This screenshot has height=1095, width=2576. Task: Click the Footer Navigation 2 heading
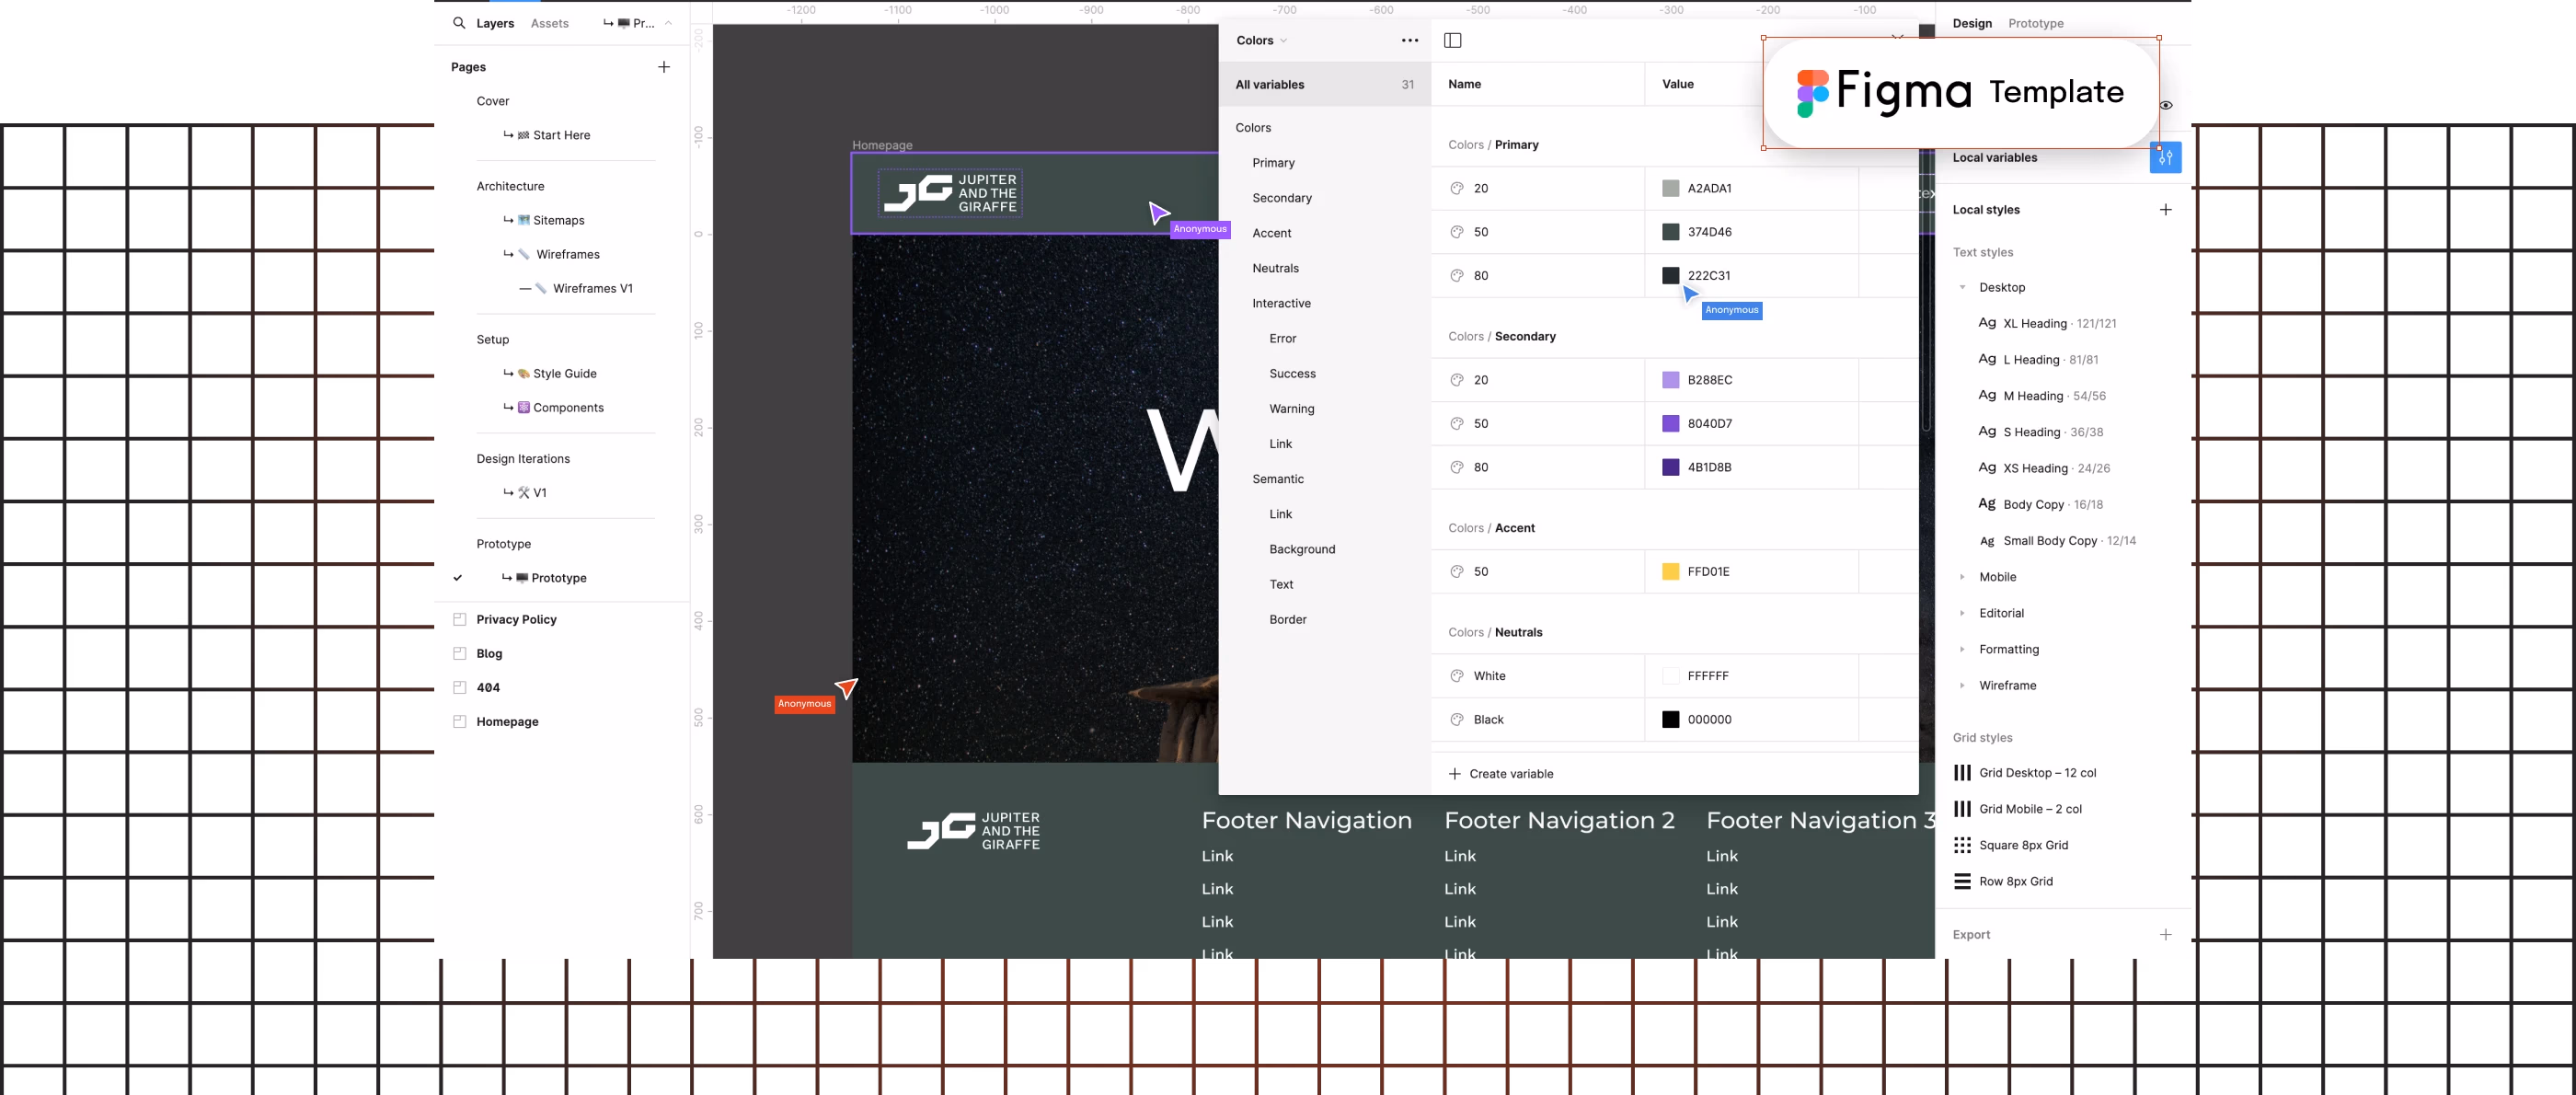[x=1559, y=820]
